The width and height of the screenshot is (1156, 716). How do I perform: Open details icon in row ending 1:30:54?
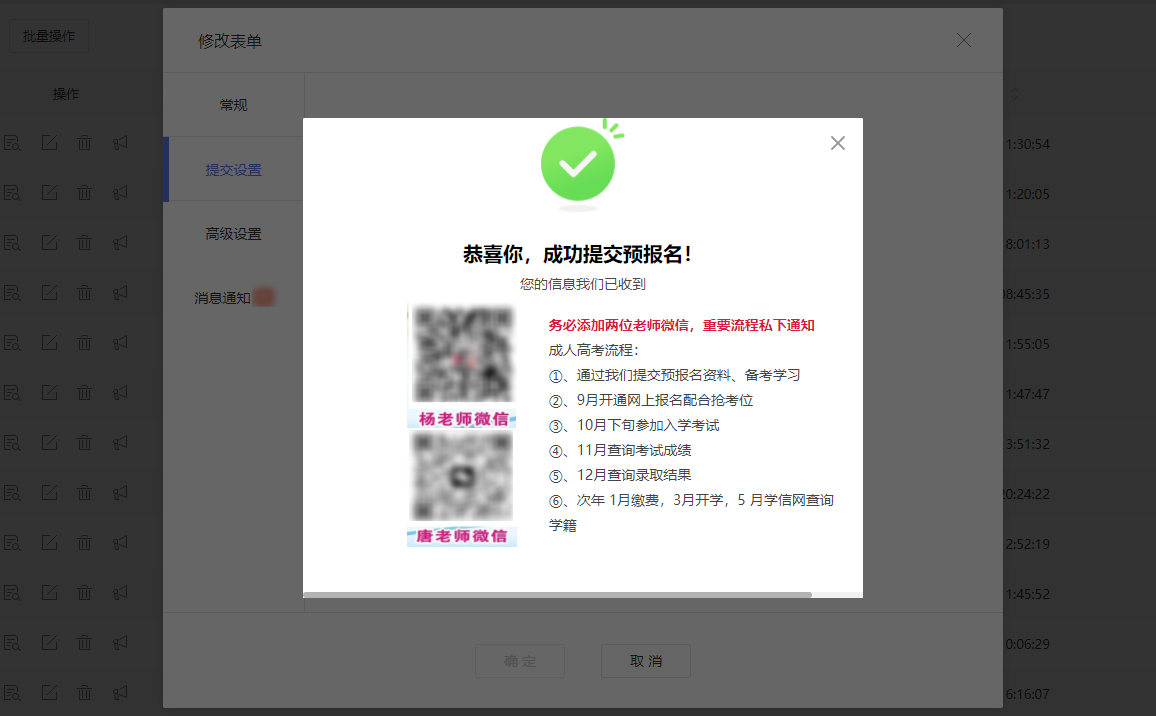click(x=12, y=143)
